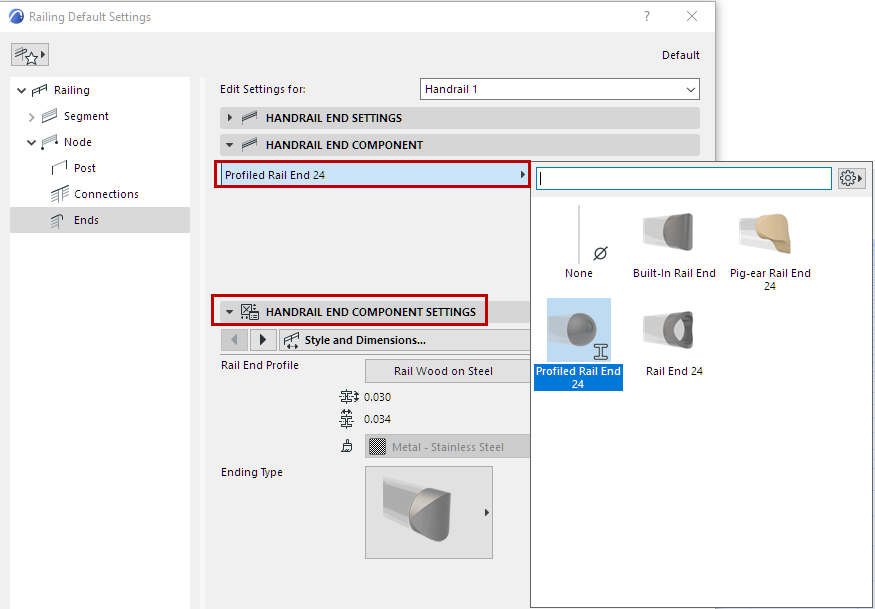Click the Ends icon in tree
875x609 pixels.
click(x=58, y=220)
